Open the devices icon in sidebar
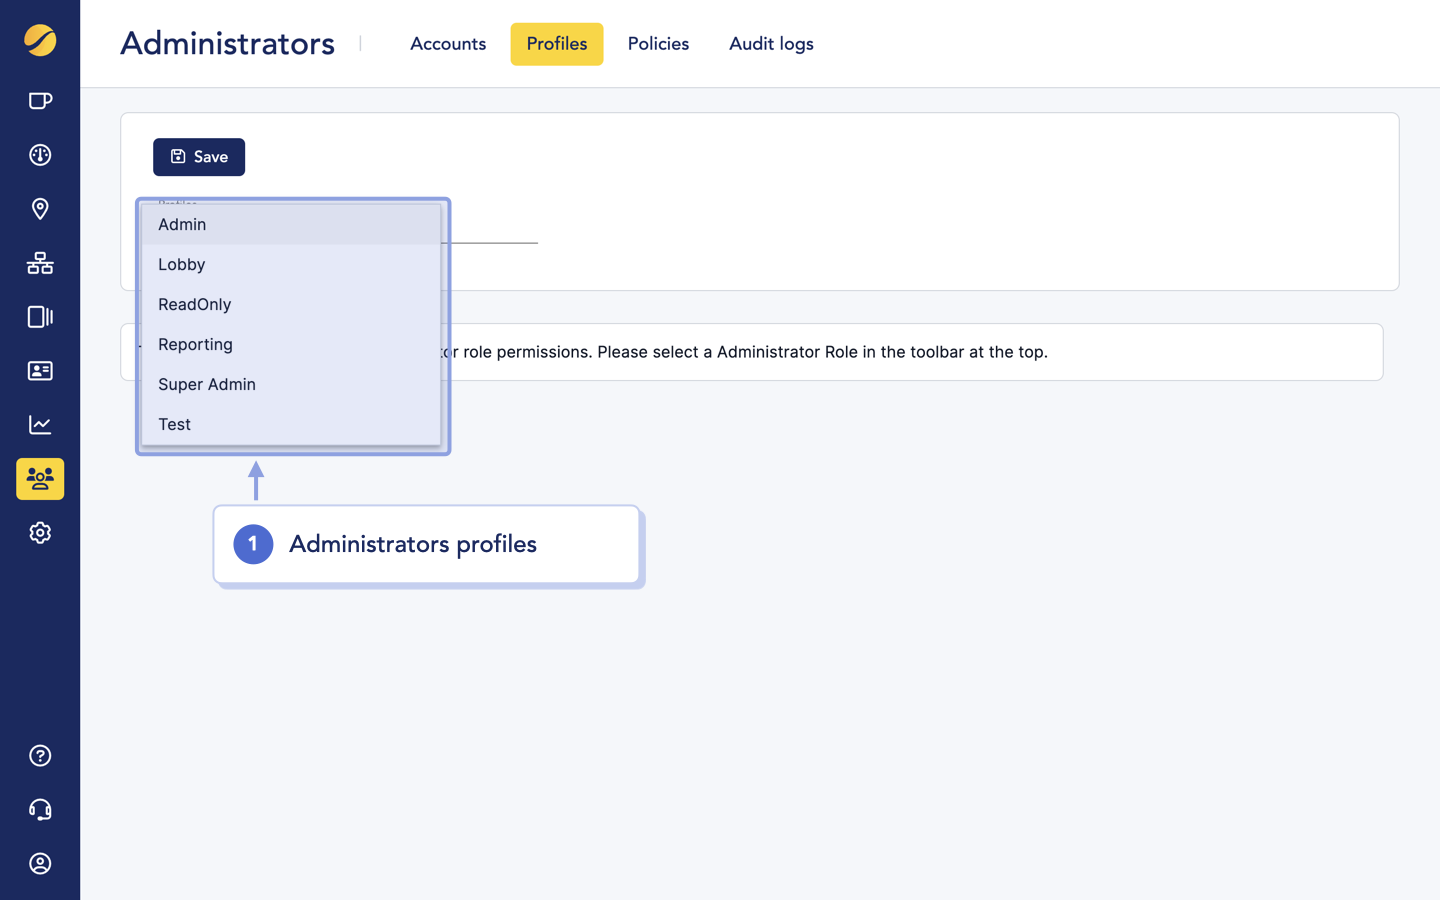This screenshot has height=900, width=1440. (40, 317)
